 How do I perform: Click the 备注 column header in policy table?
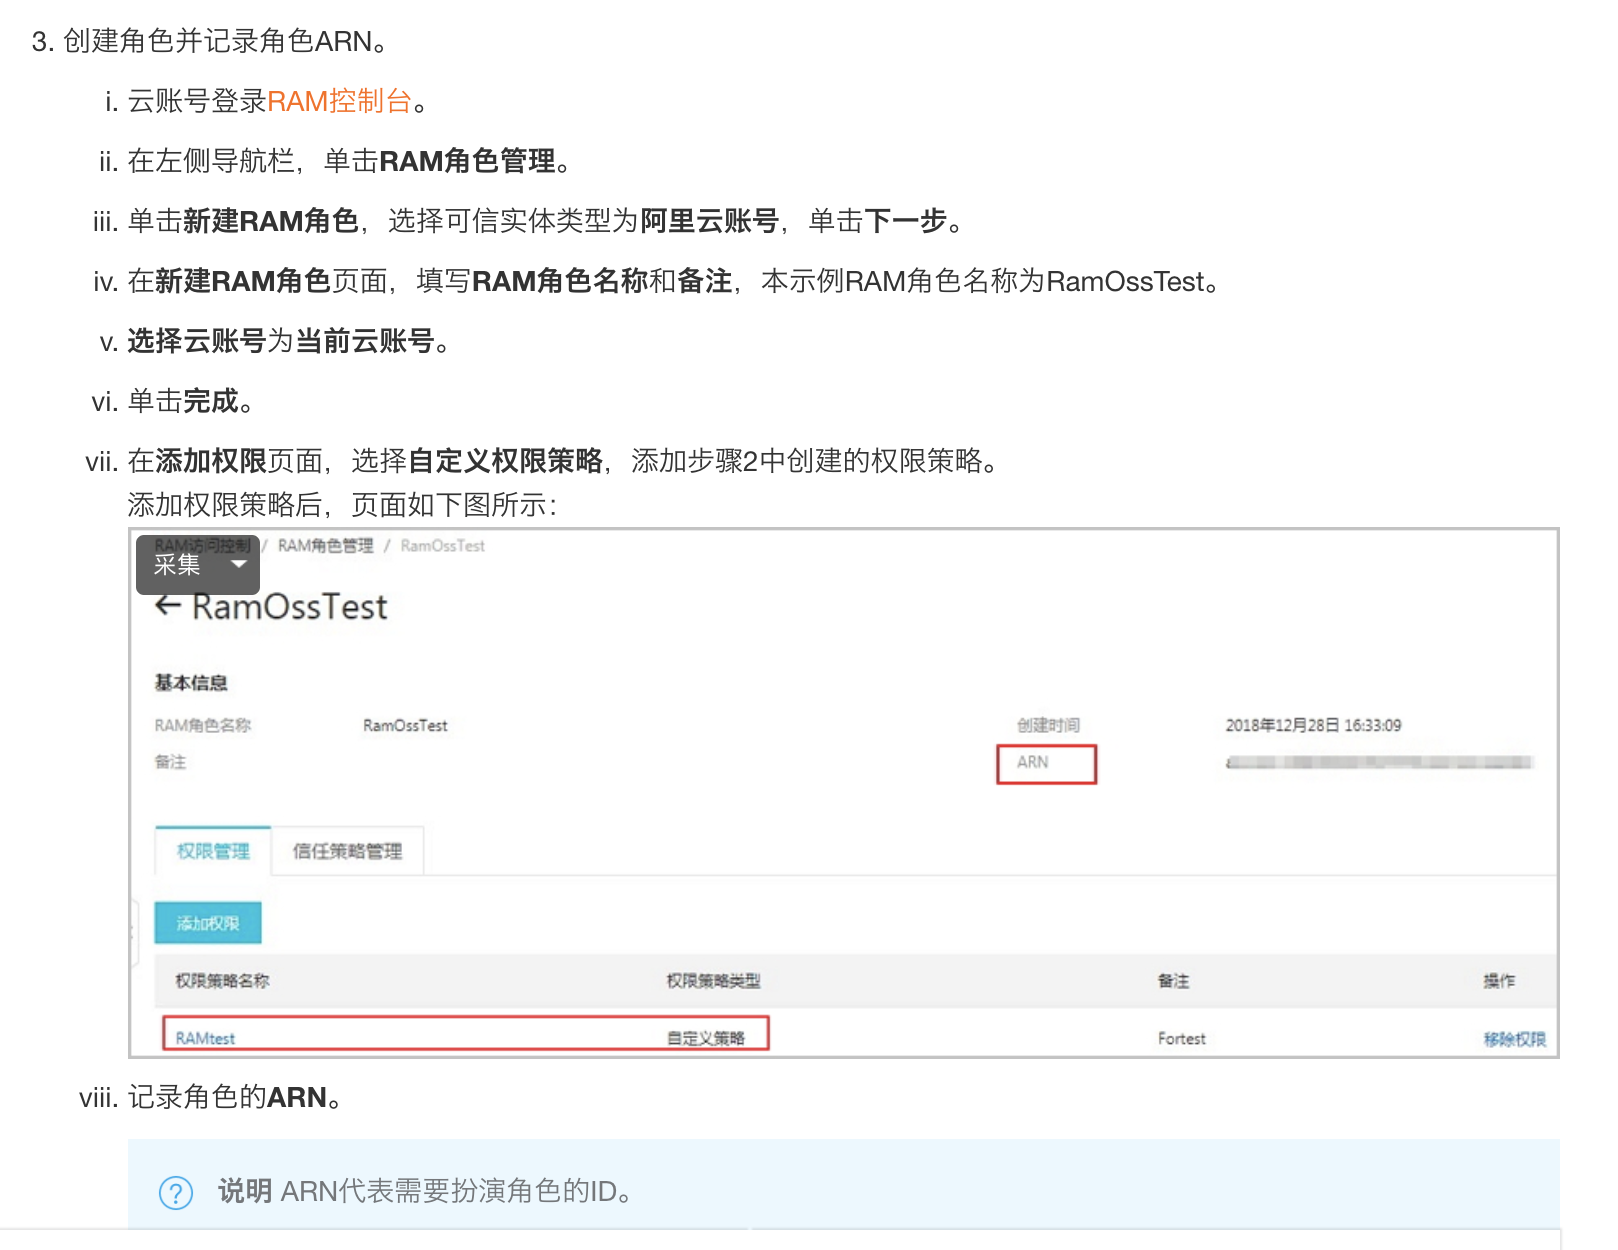pyautogui.click(x=1174, y=981)
